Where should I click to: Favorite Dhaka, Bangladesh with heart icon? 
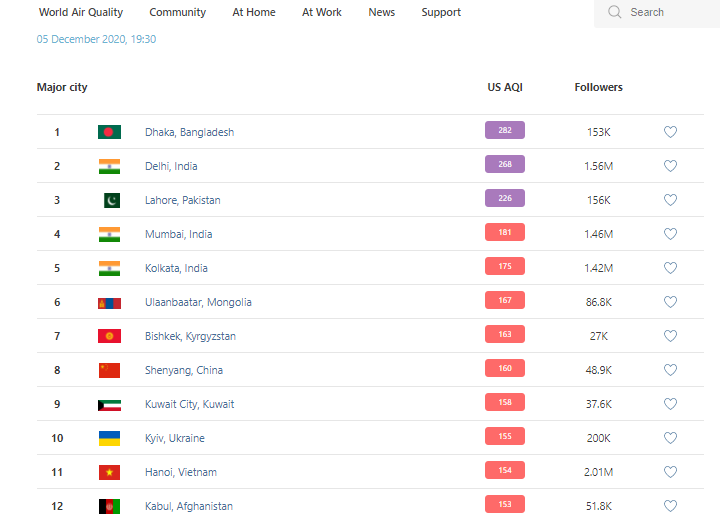pyautogui.click(x=670, y=132)
